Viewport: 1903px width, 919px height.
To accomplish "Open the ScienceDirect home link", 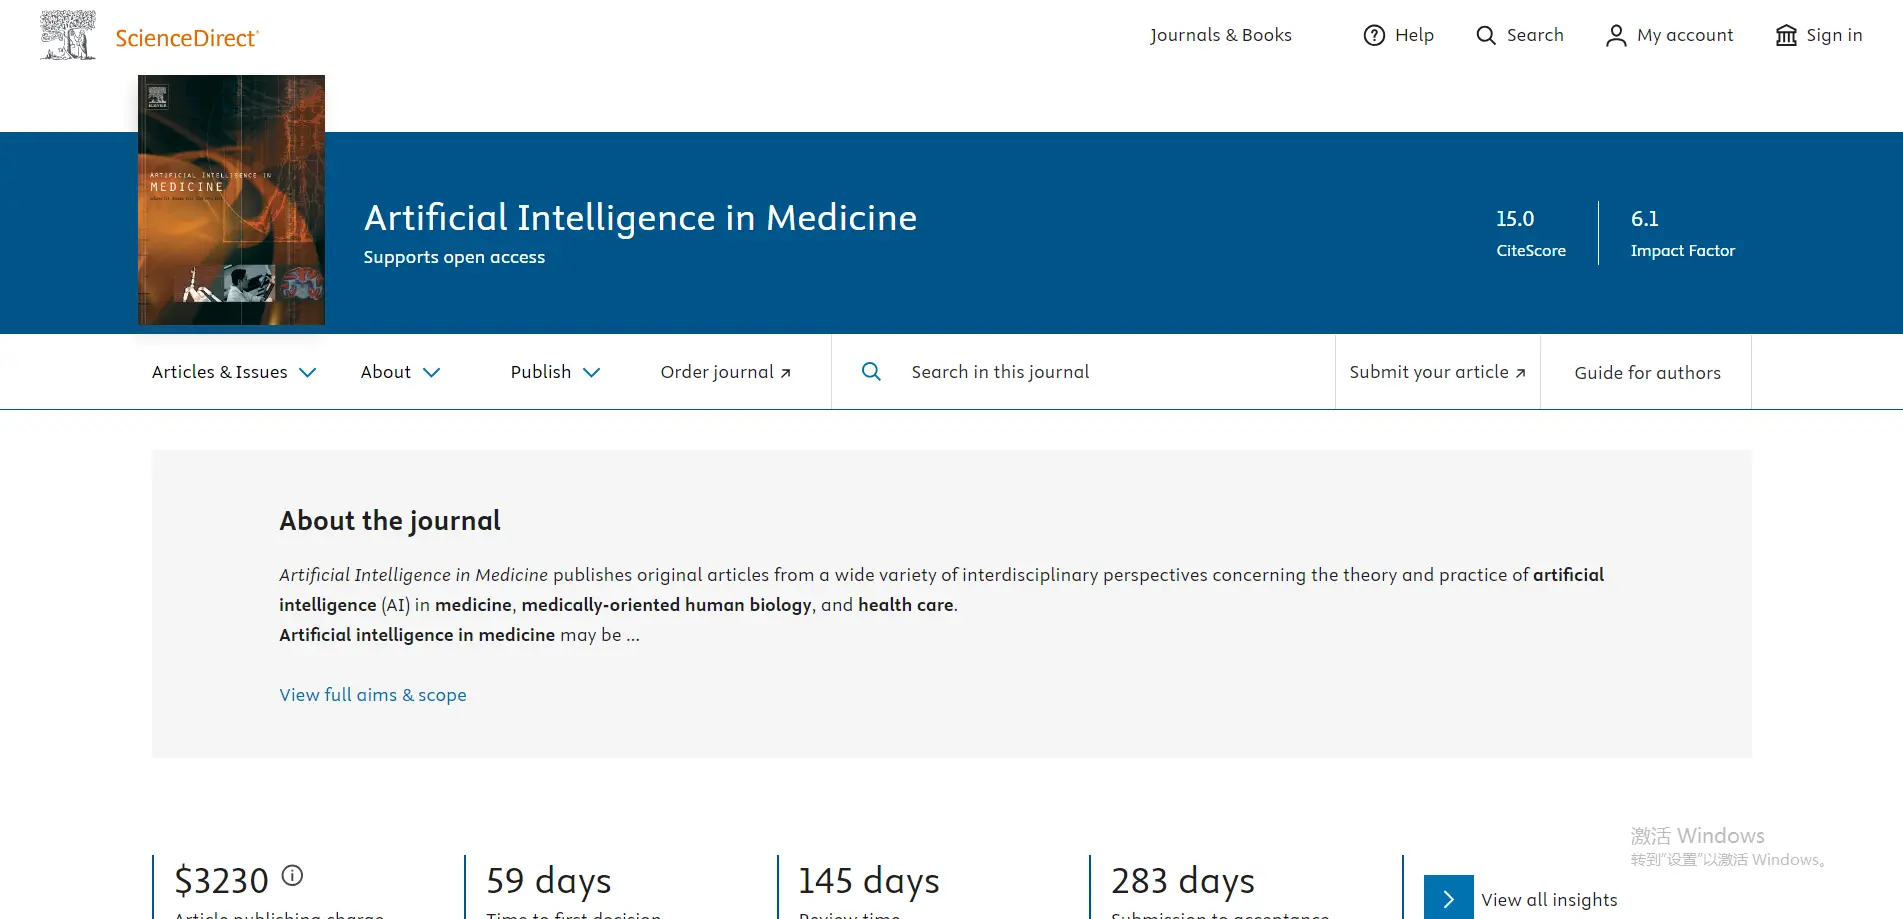I will click(187, 38).
